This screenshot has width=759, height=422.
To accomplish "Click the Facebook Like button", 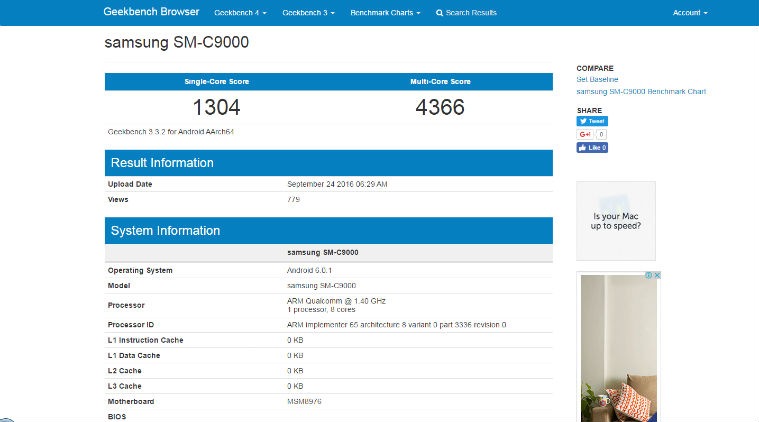I will point(592,148).
